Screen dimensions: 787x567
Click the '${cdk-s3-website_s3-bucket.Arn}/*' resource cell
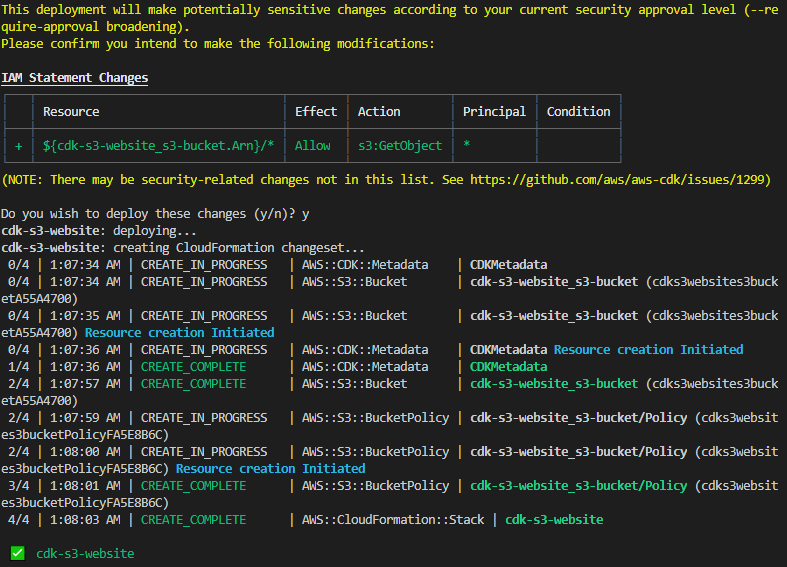tap(158, 146)
